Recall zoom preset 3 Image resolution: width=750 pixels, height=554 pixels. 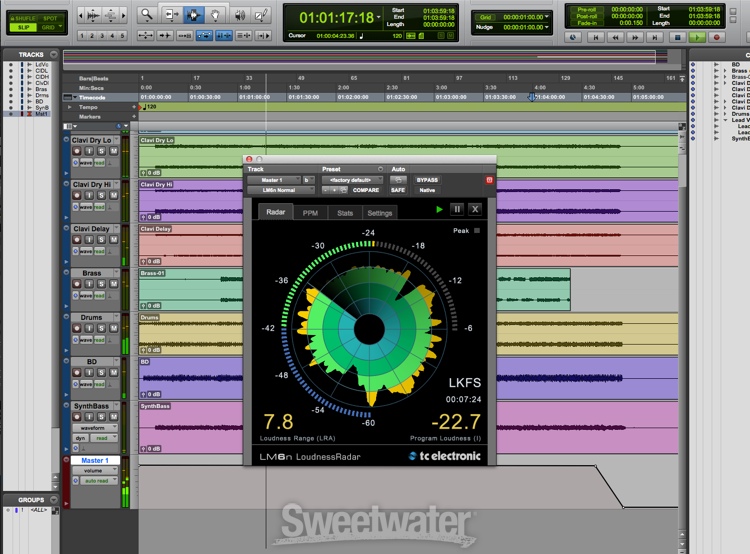[x=102, y=35]
